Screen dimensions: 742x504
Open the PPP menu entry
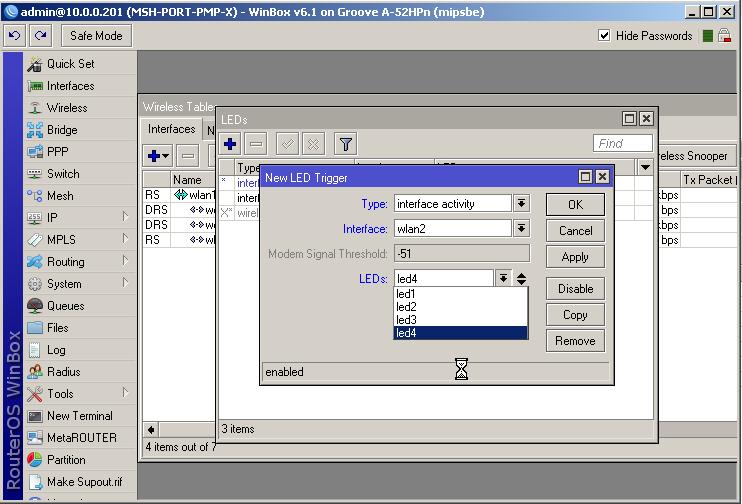(x=58, y=152)
